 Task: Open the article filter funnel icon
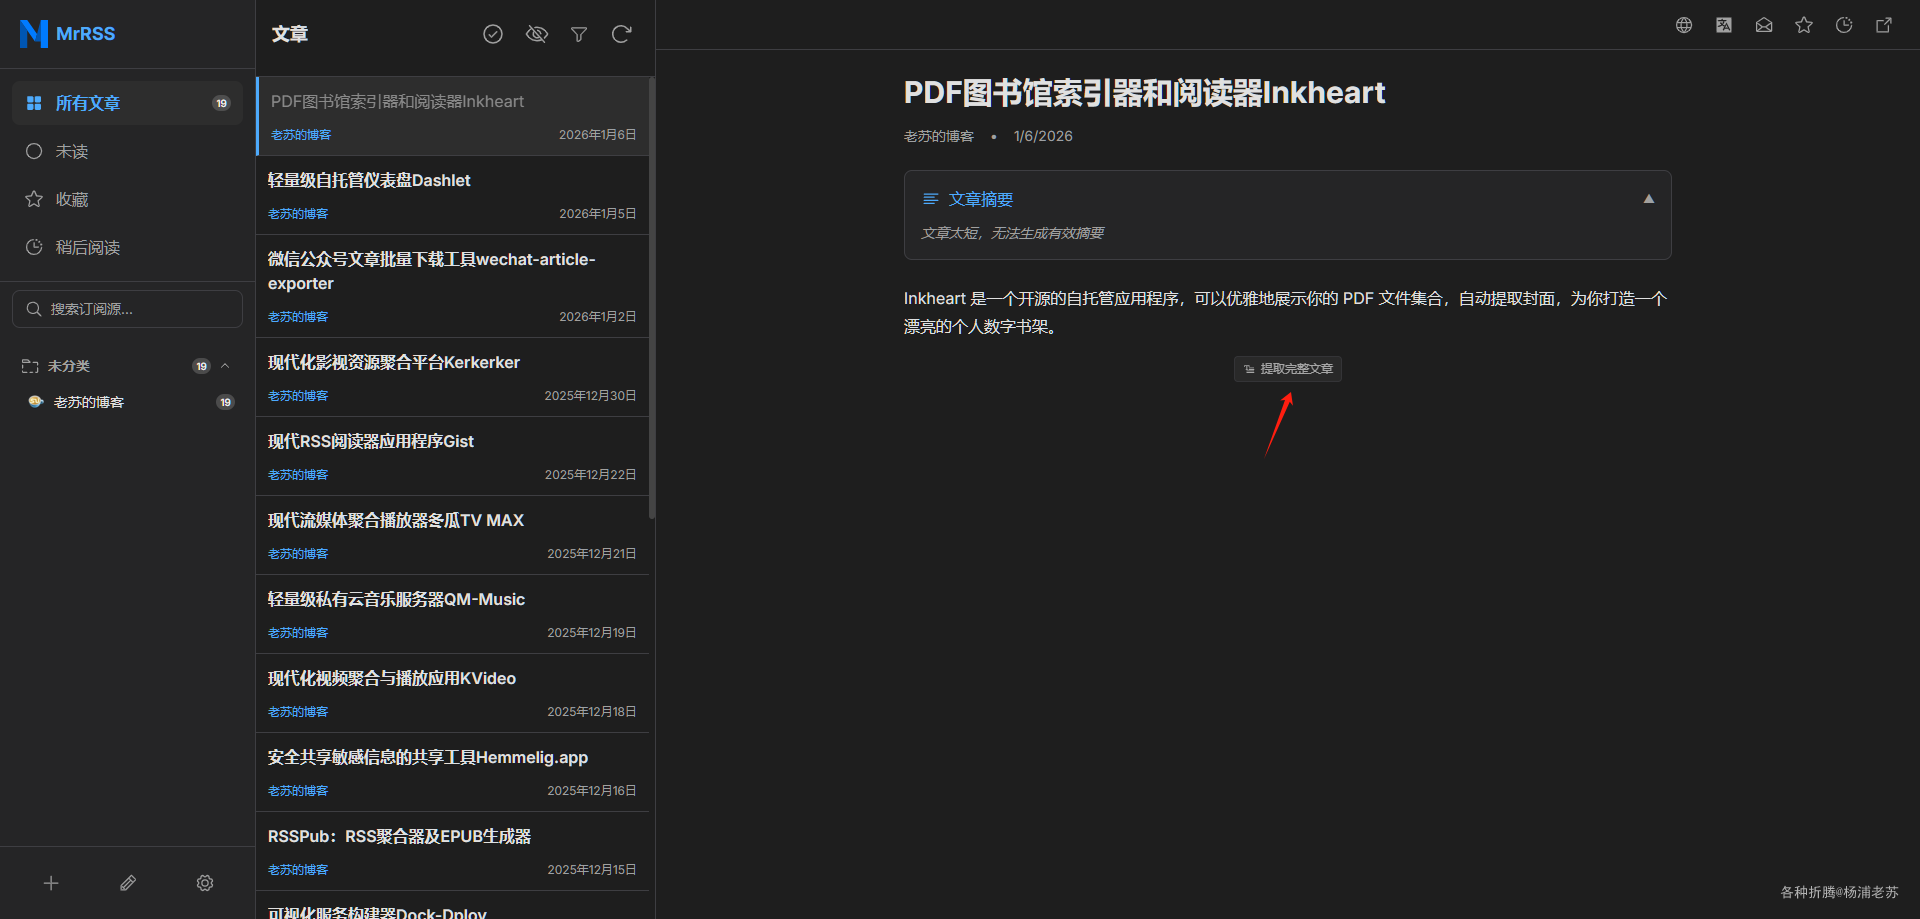(579, 34)
